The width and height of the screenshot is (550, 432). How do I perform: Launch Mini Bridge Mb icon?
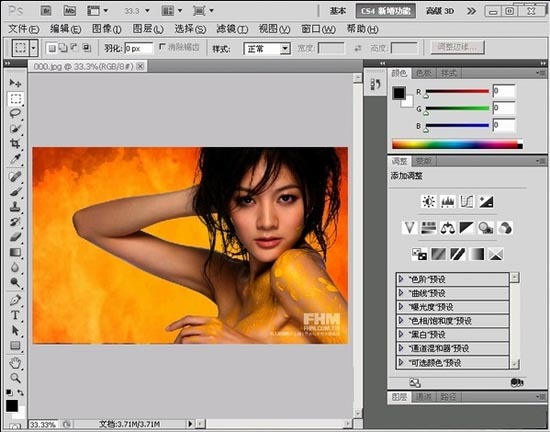[x=70, y=11]
